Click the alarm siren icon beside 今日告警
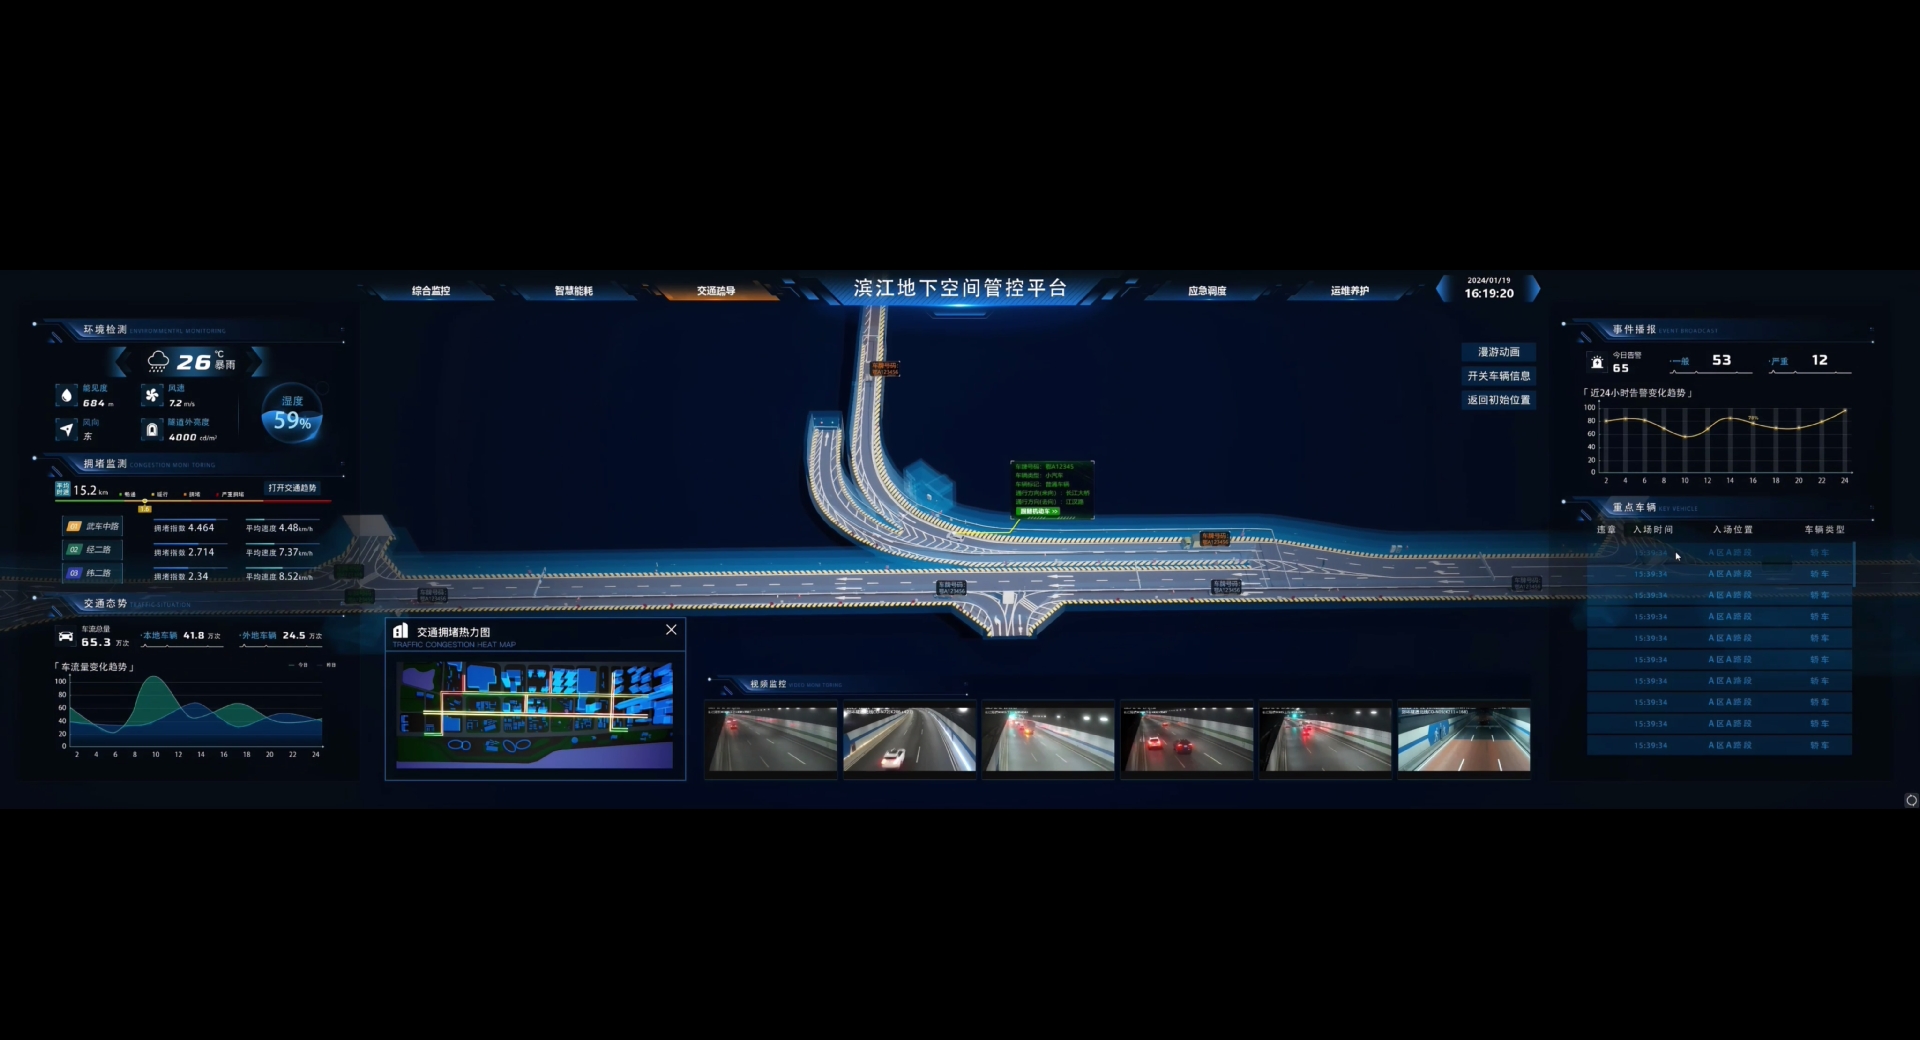 coord(1597,362)
